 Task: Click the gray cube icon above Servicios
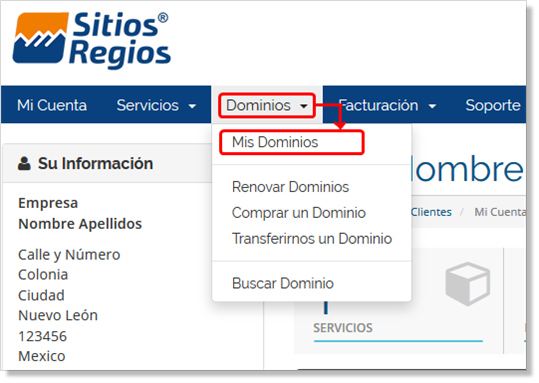click(468, 284)
